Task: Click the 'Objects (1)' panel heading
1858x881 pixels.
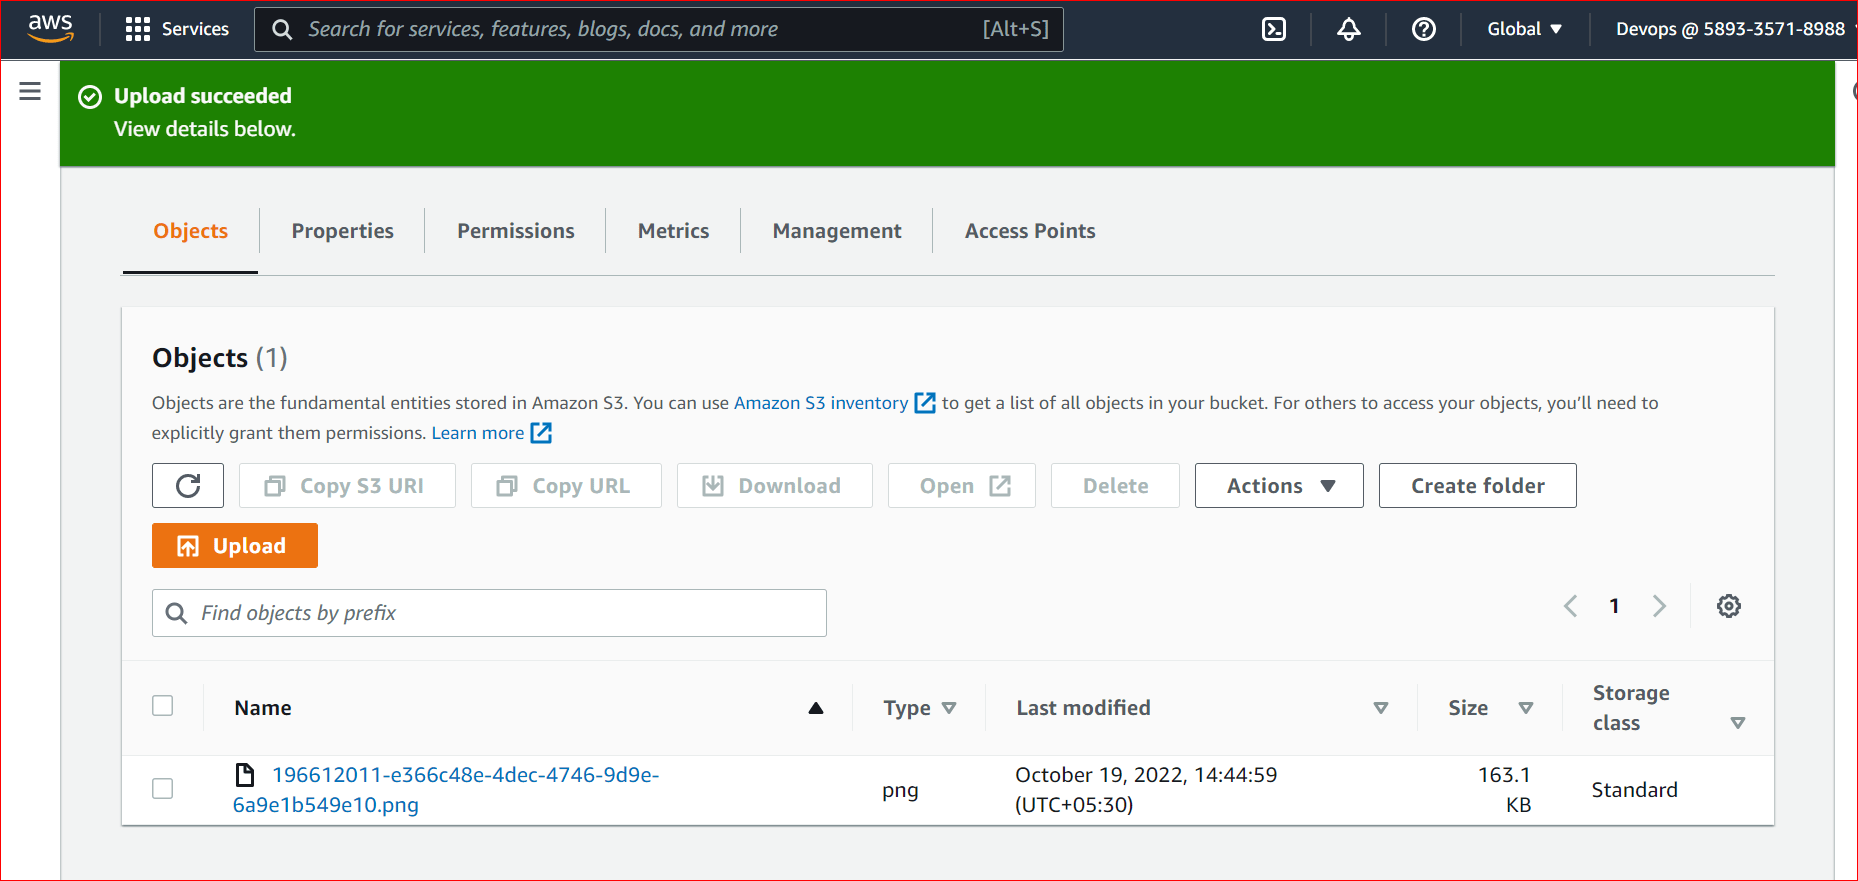Action: click(x=220, y=358)
